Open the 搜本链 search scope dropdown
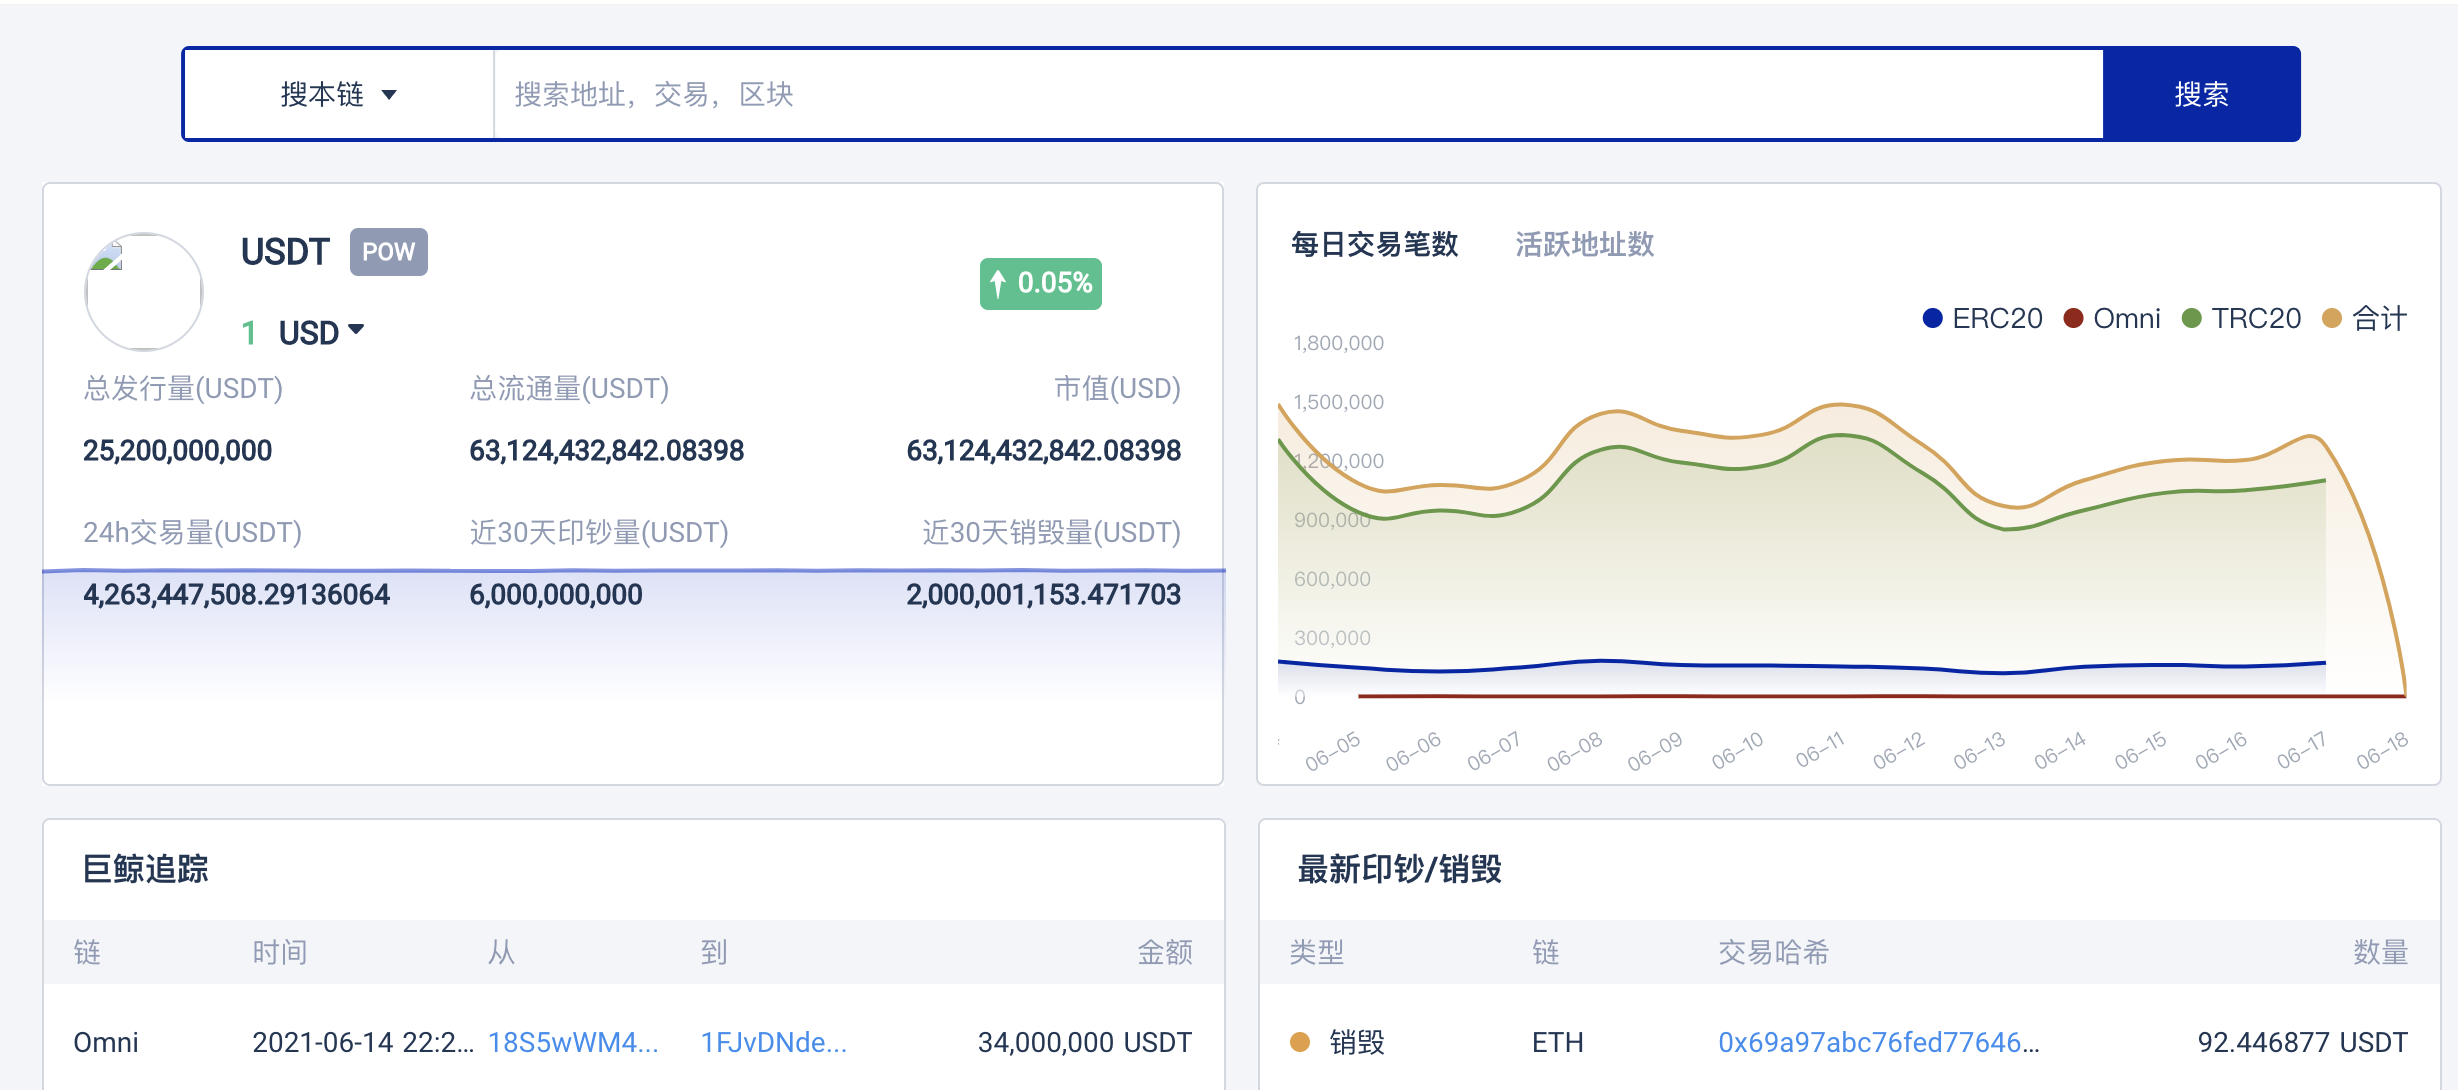Viewport: 2458px width, 1090px height. [x=339, y=94]
